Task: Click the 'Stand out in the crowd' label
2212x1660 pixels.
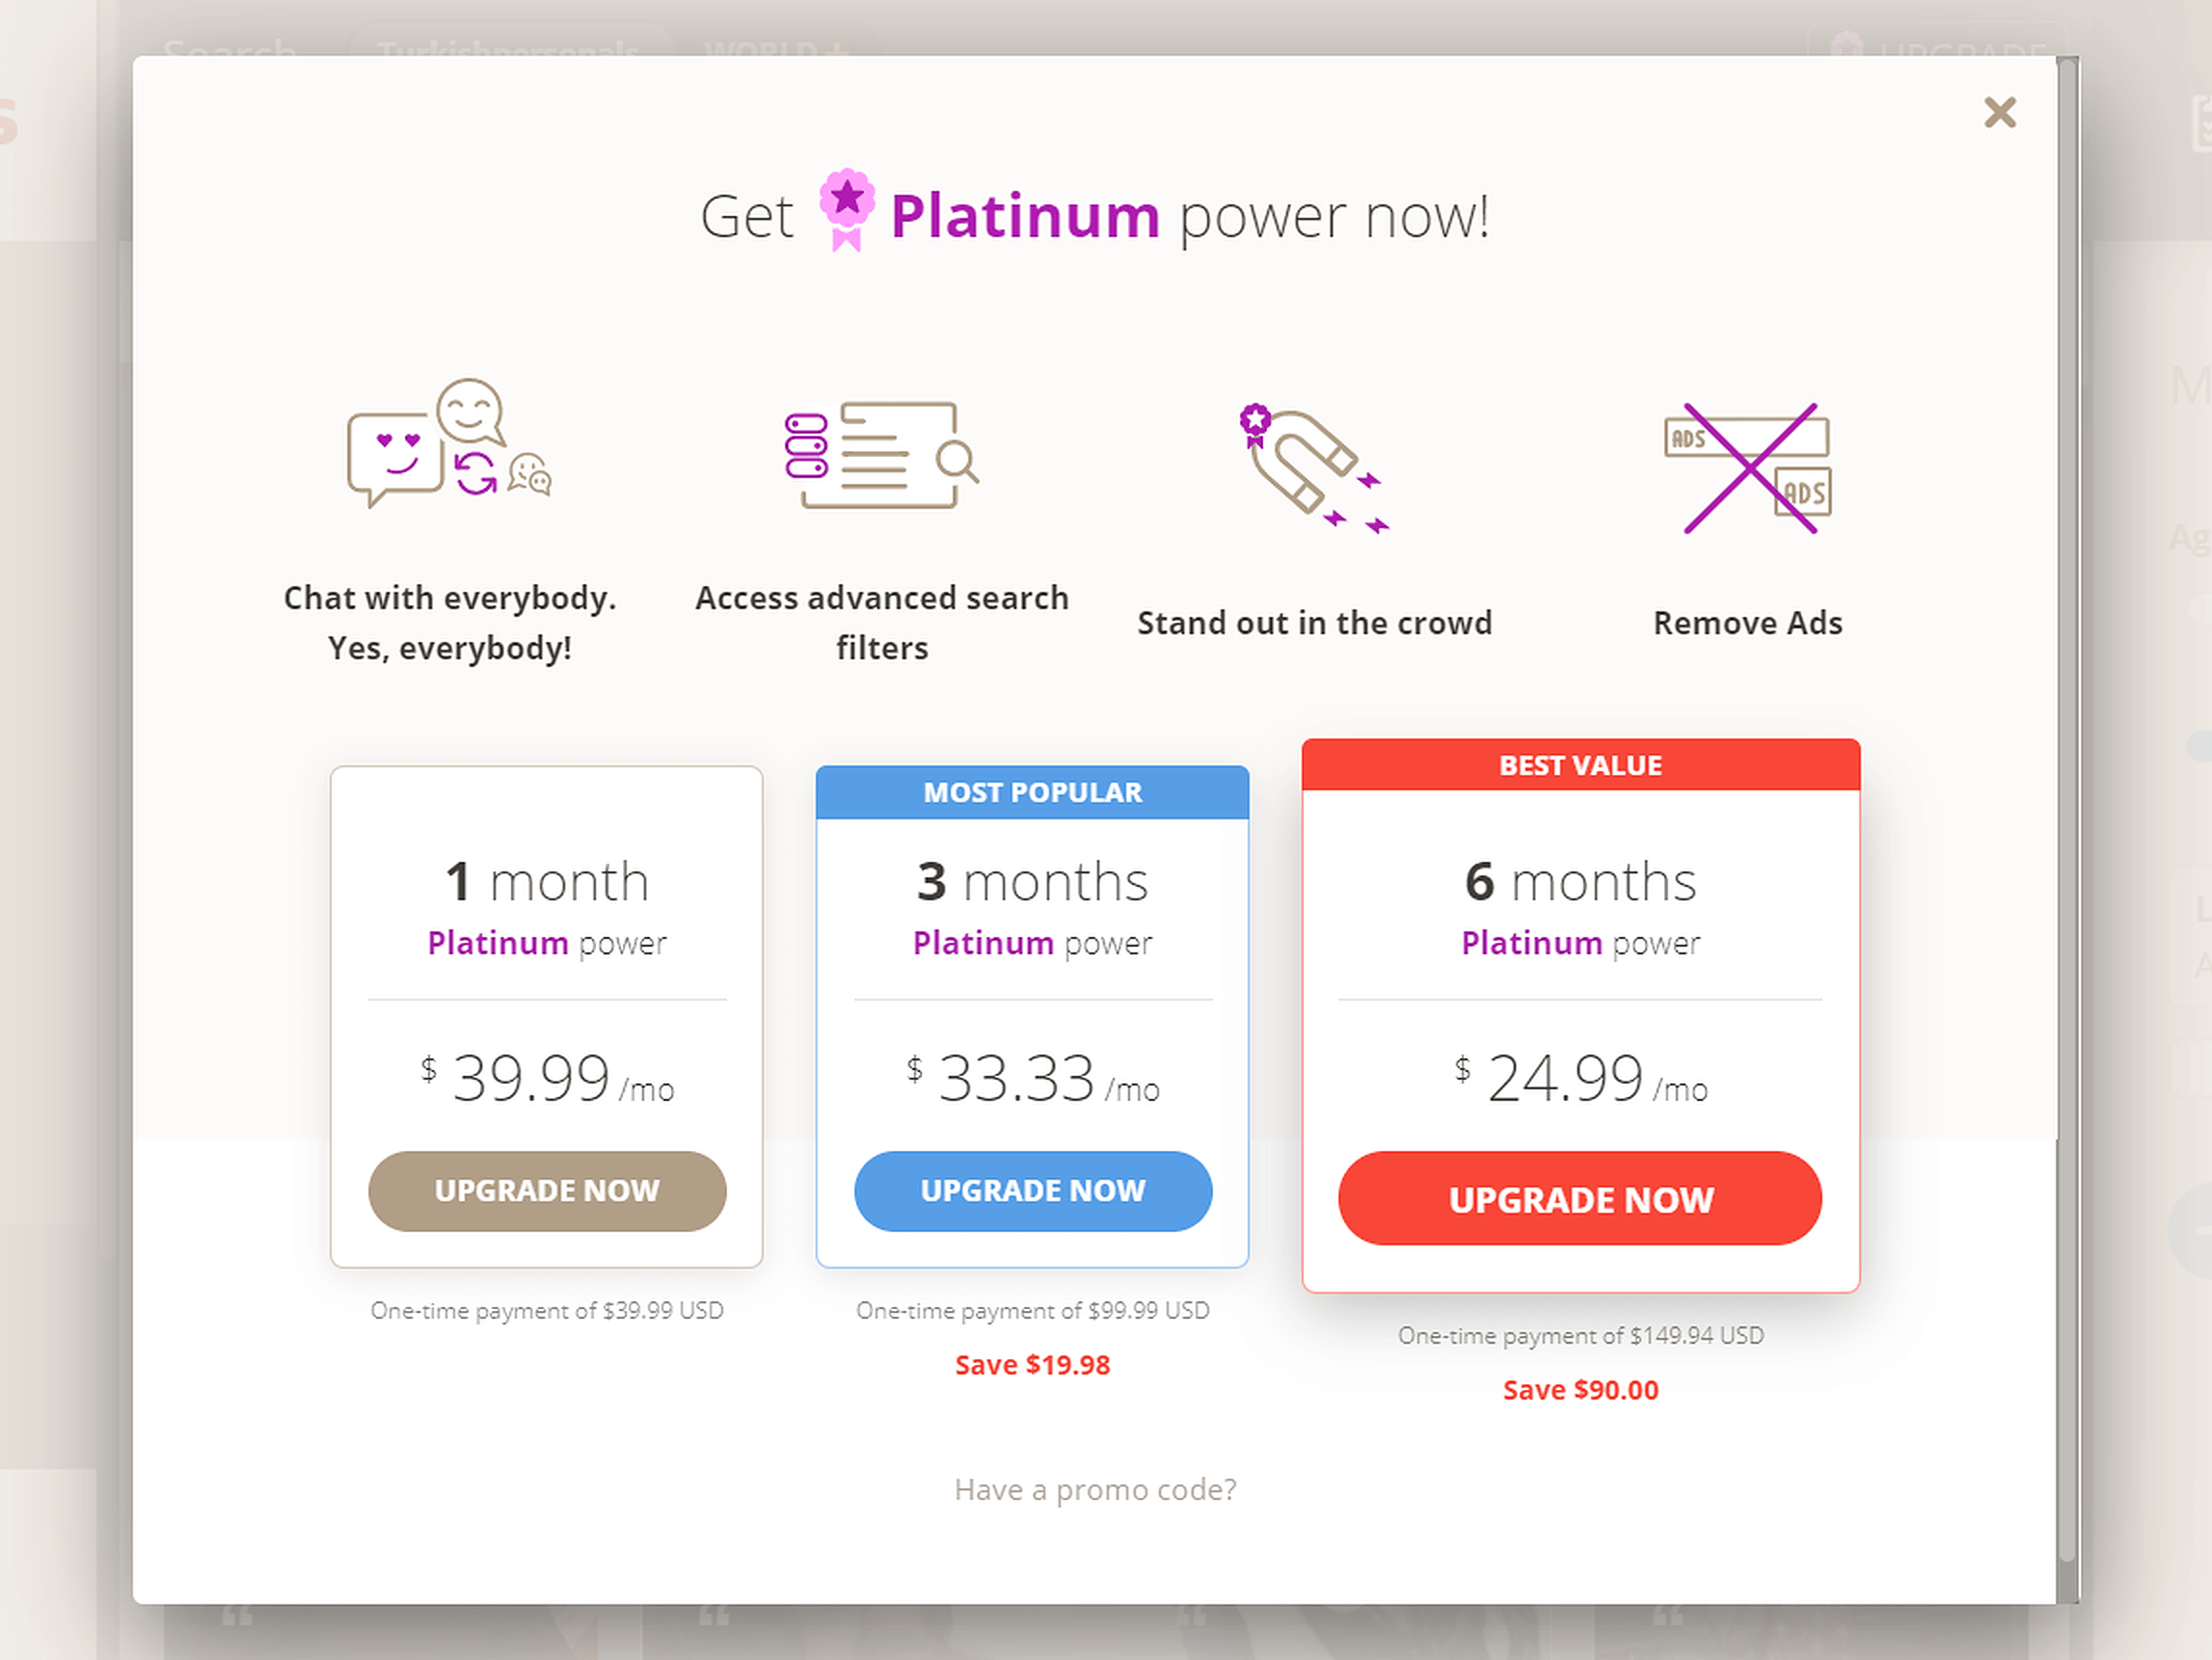Action: tap(1314, 623)
